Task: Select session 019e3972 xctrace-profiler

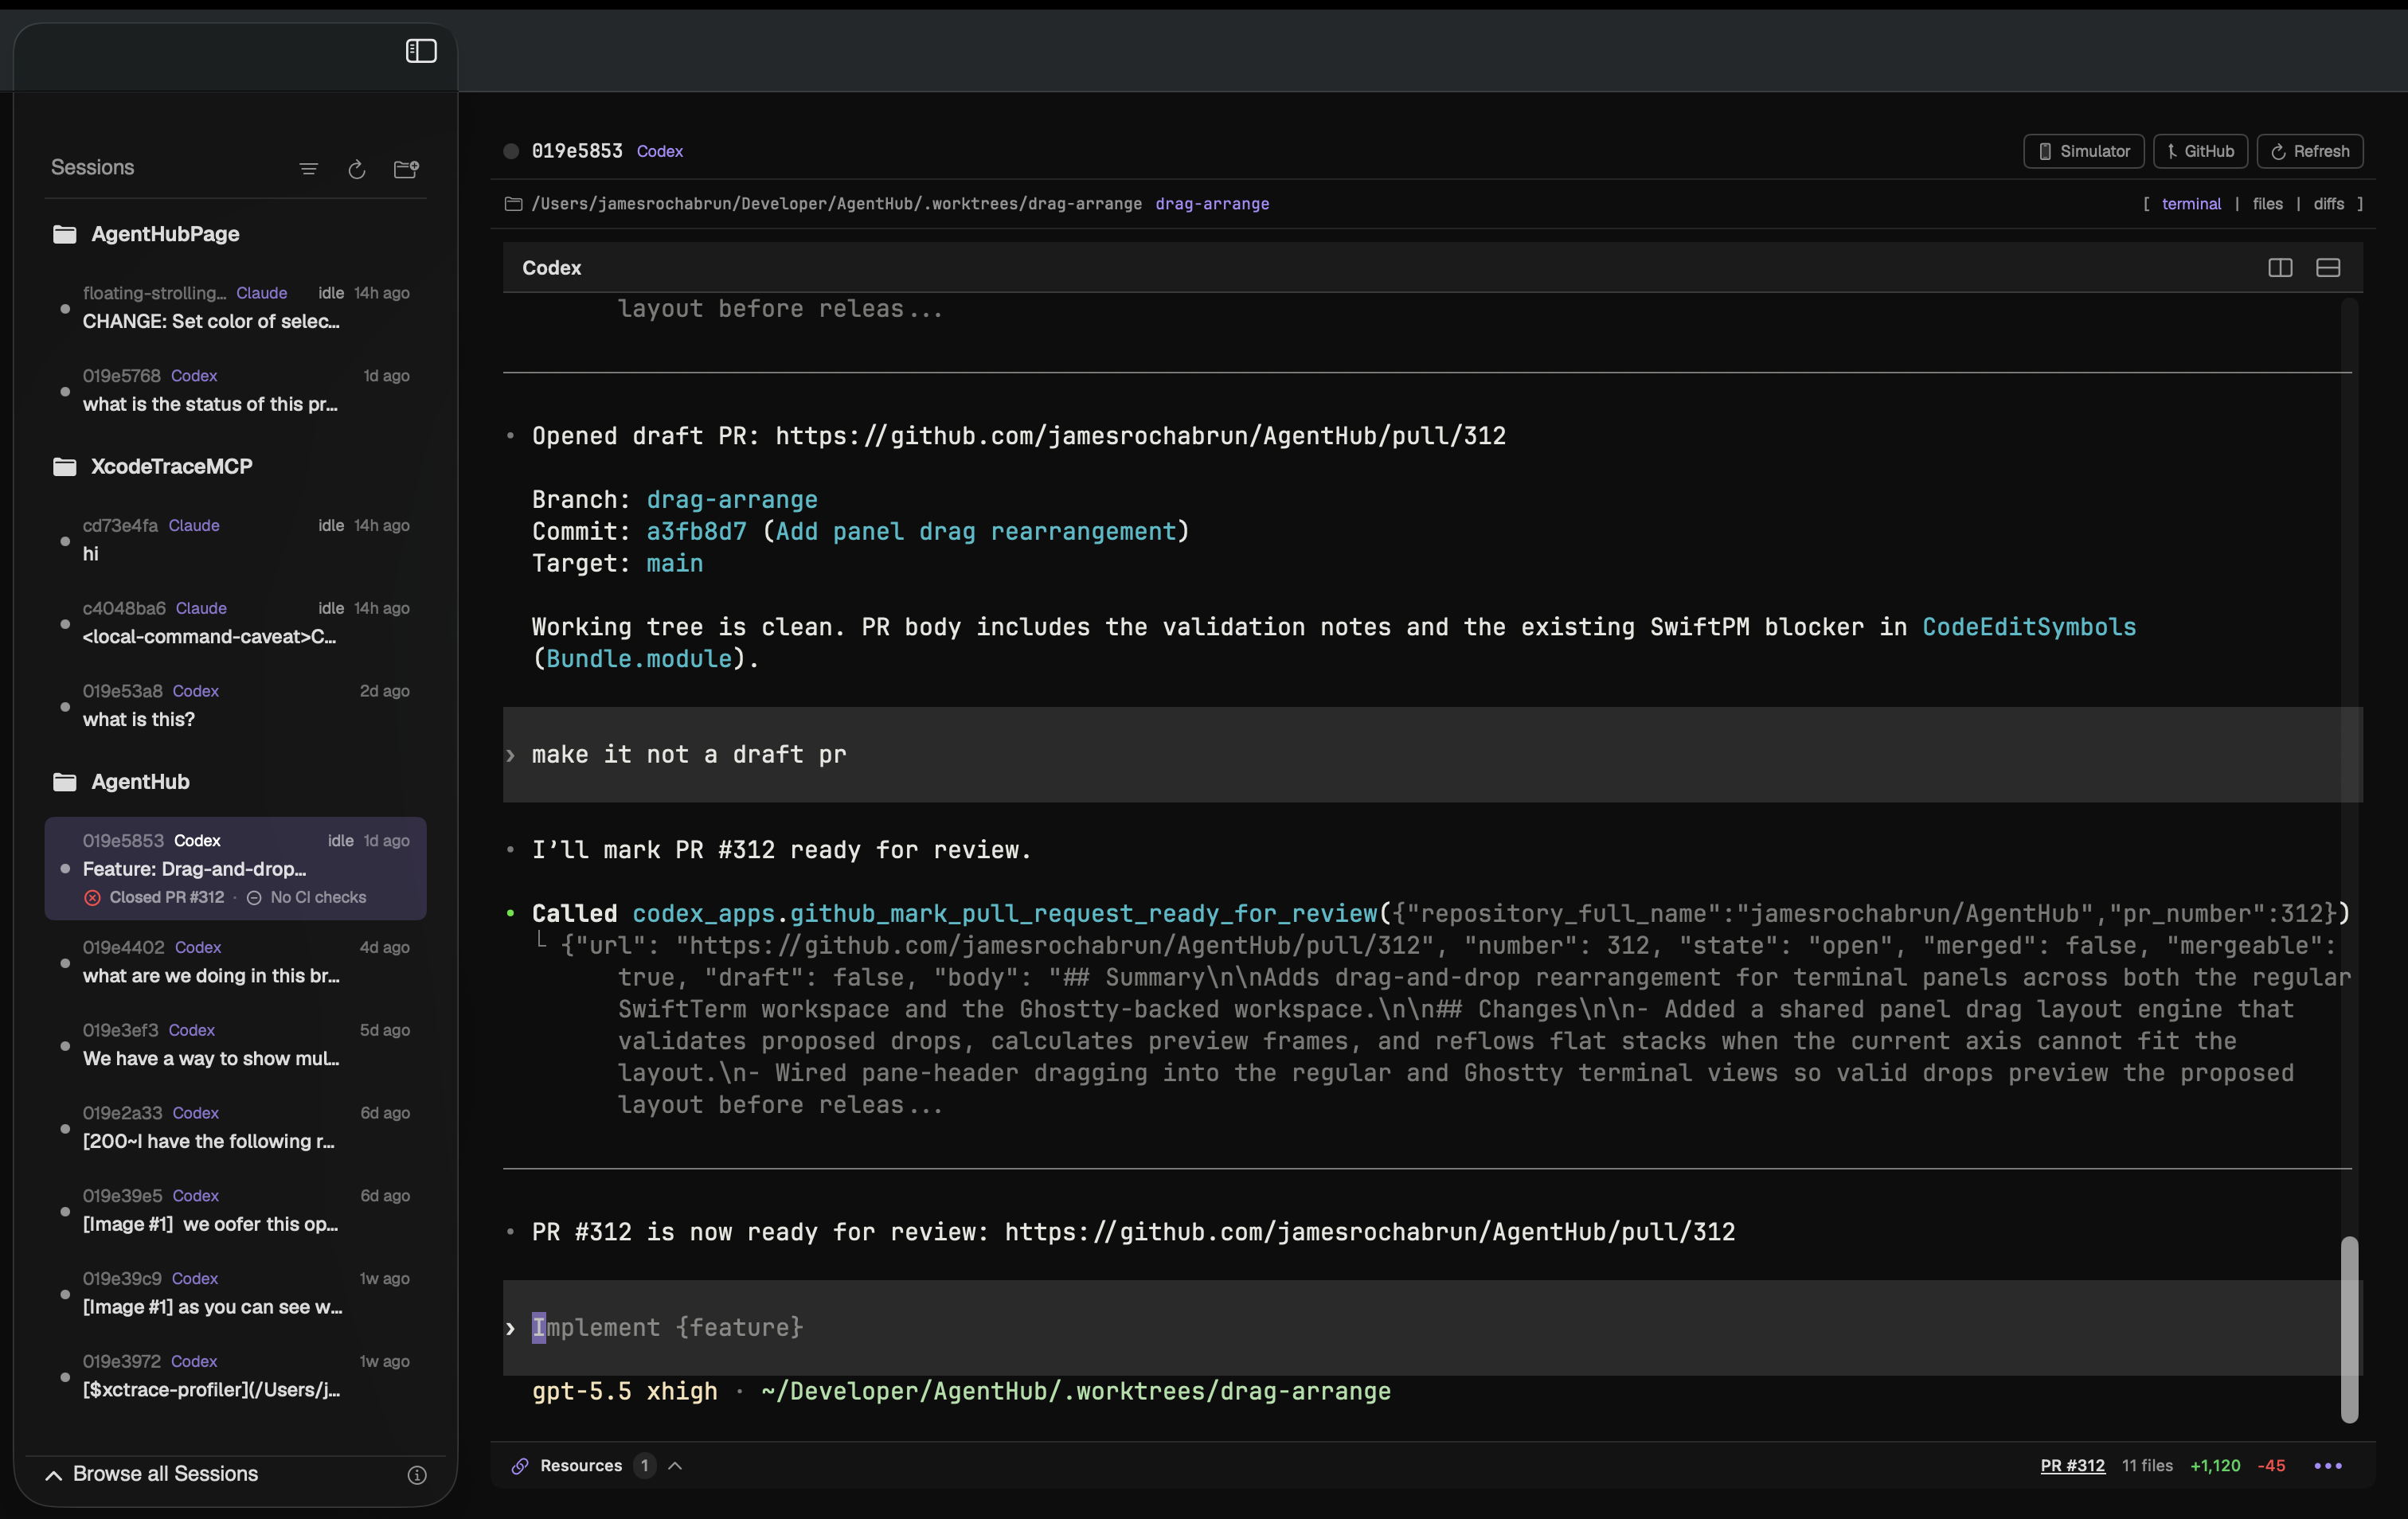Action: tap(236, 1377)
